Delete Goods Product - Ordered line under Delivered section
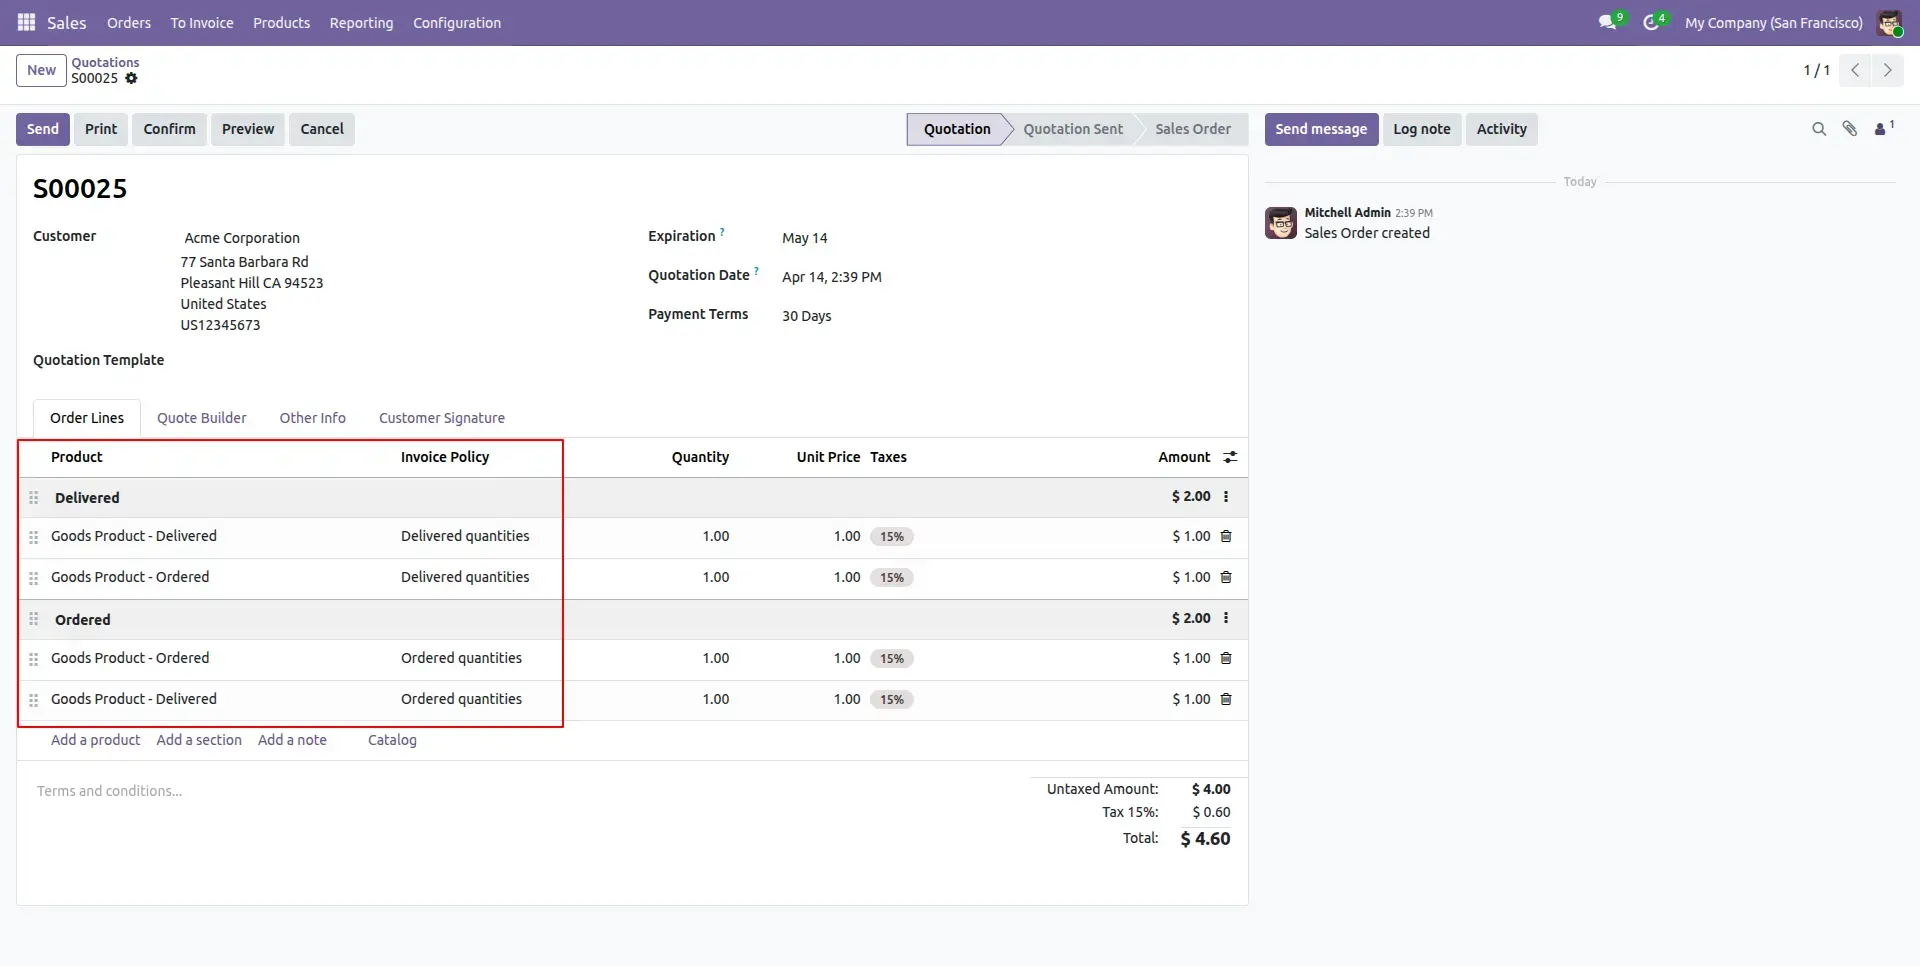The height and width of the screenshot is (966, 1920). coord(1226,577)
